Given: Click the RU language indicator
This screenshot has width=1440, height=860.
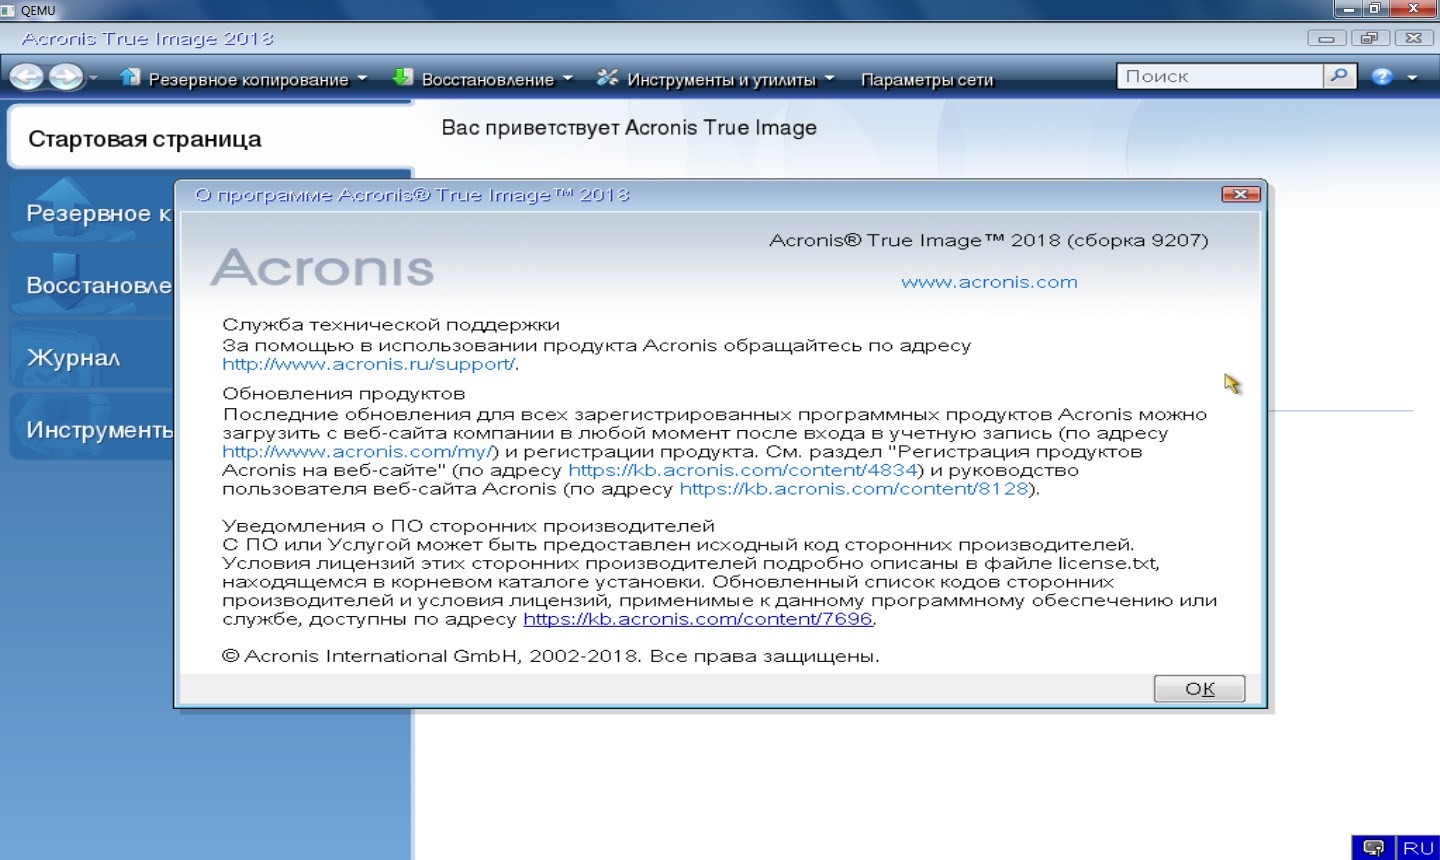Looking at the screenshot, I should click(x=1418, y=848).
